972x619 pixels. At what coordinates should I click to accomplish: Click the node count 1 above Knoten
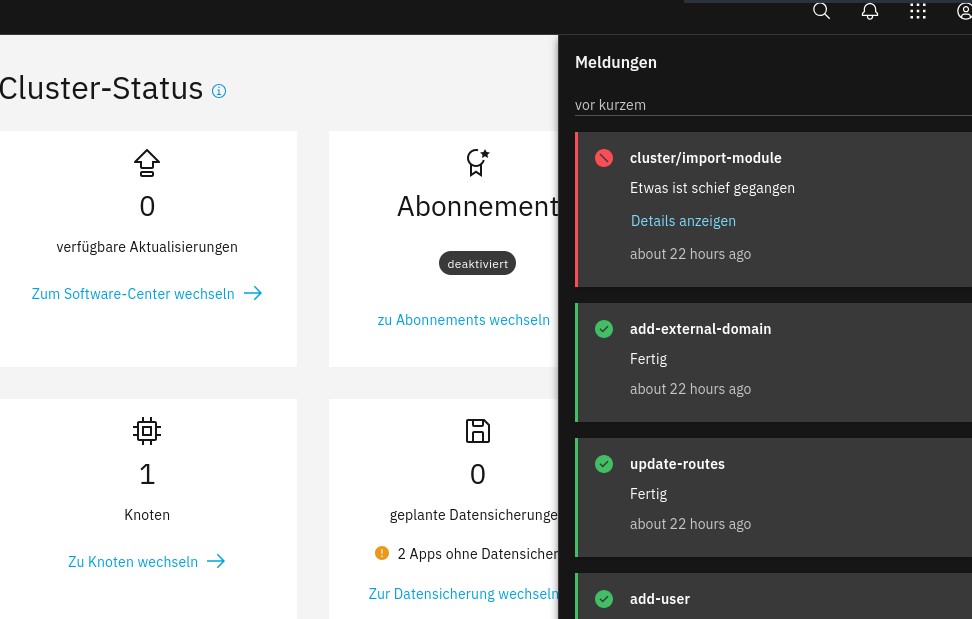click(147, 475)
